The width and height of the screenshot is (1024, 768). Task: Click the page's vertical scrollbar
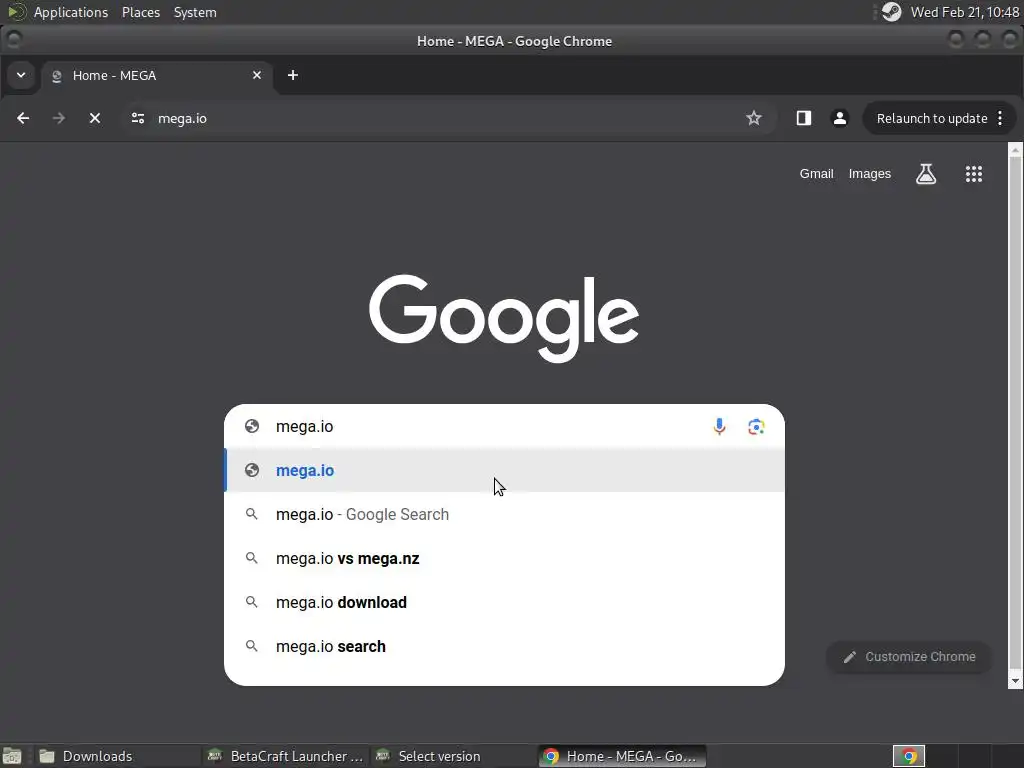coord(1015,413)
